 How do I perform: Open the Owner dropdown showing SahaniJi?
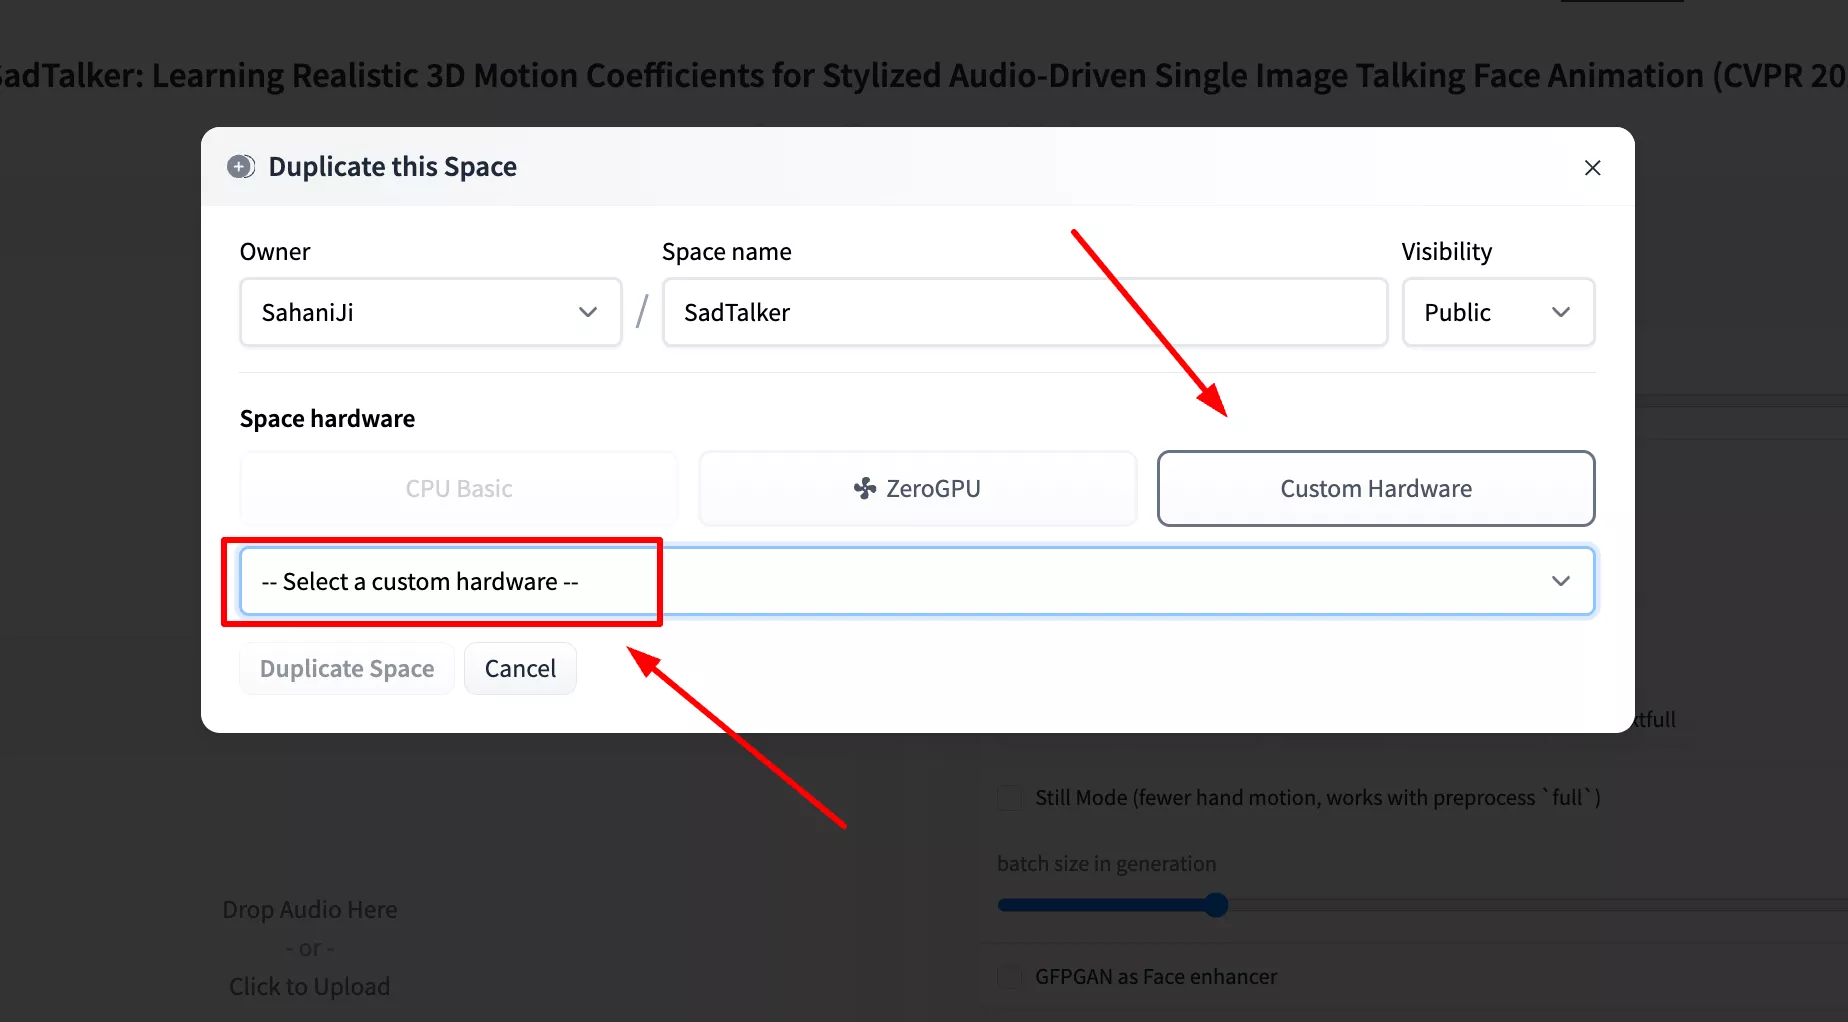pos(431,312)
